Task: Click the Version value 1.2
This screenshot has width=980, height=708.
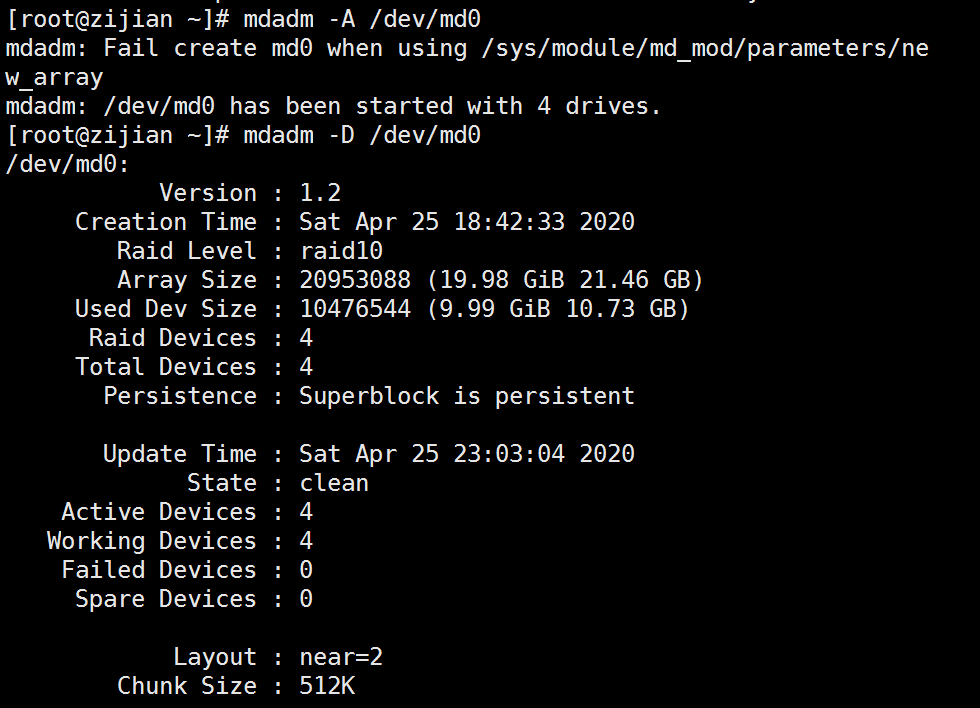Action: point(320,193)
